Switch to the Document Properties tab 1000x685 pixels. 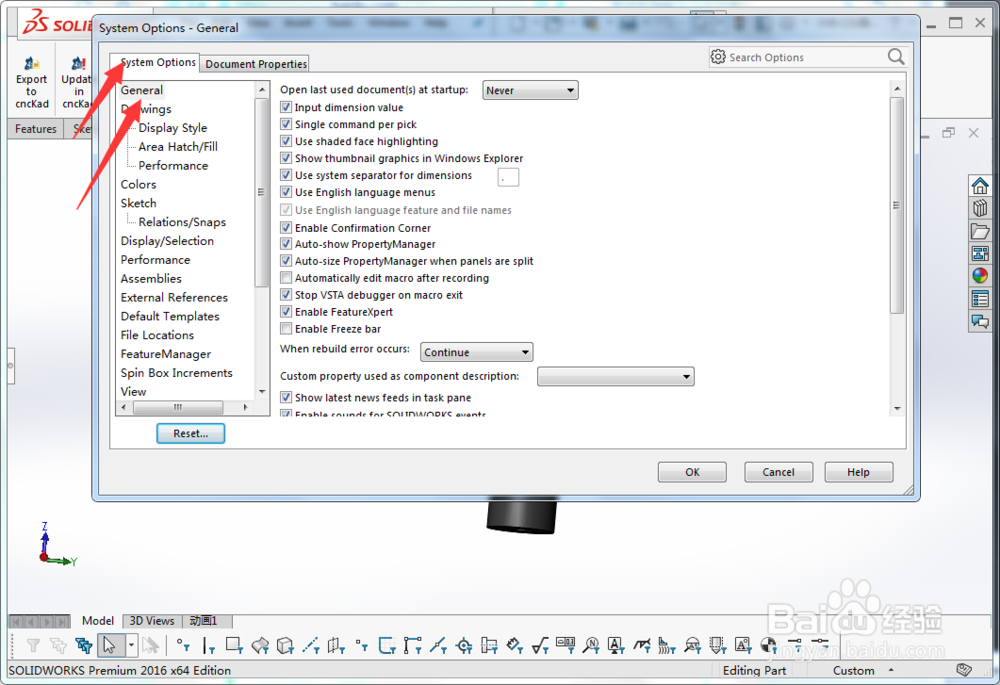[256, 64]
